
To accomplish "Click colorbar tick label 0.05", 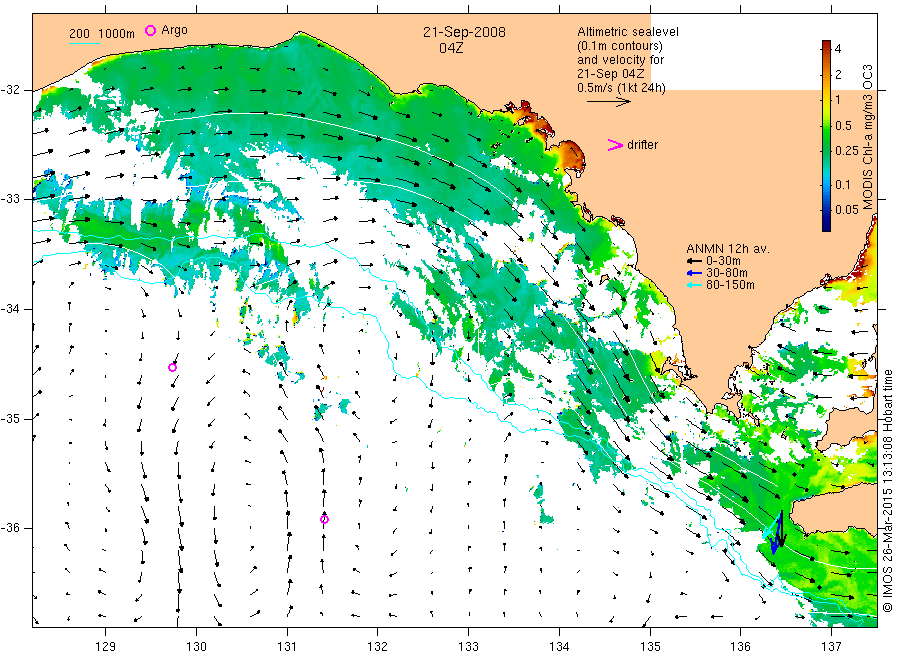I will tap(847, 209).
